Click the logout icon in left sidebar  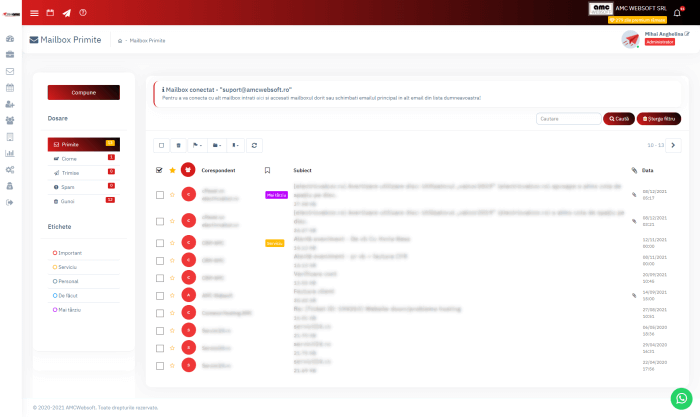click(x=10, y=202)
